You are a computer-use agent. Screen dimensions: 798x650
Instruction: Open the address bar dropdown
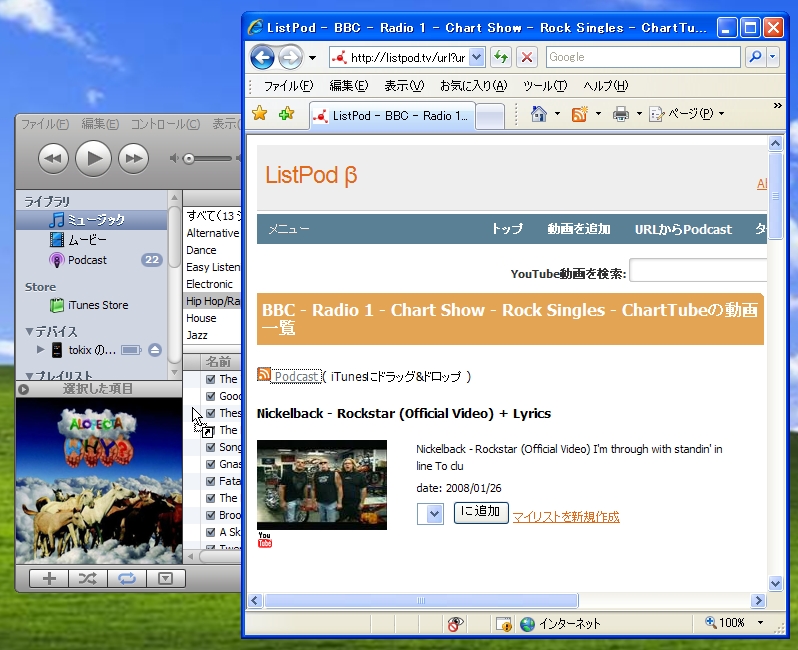coord(476,57)
